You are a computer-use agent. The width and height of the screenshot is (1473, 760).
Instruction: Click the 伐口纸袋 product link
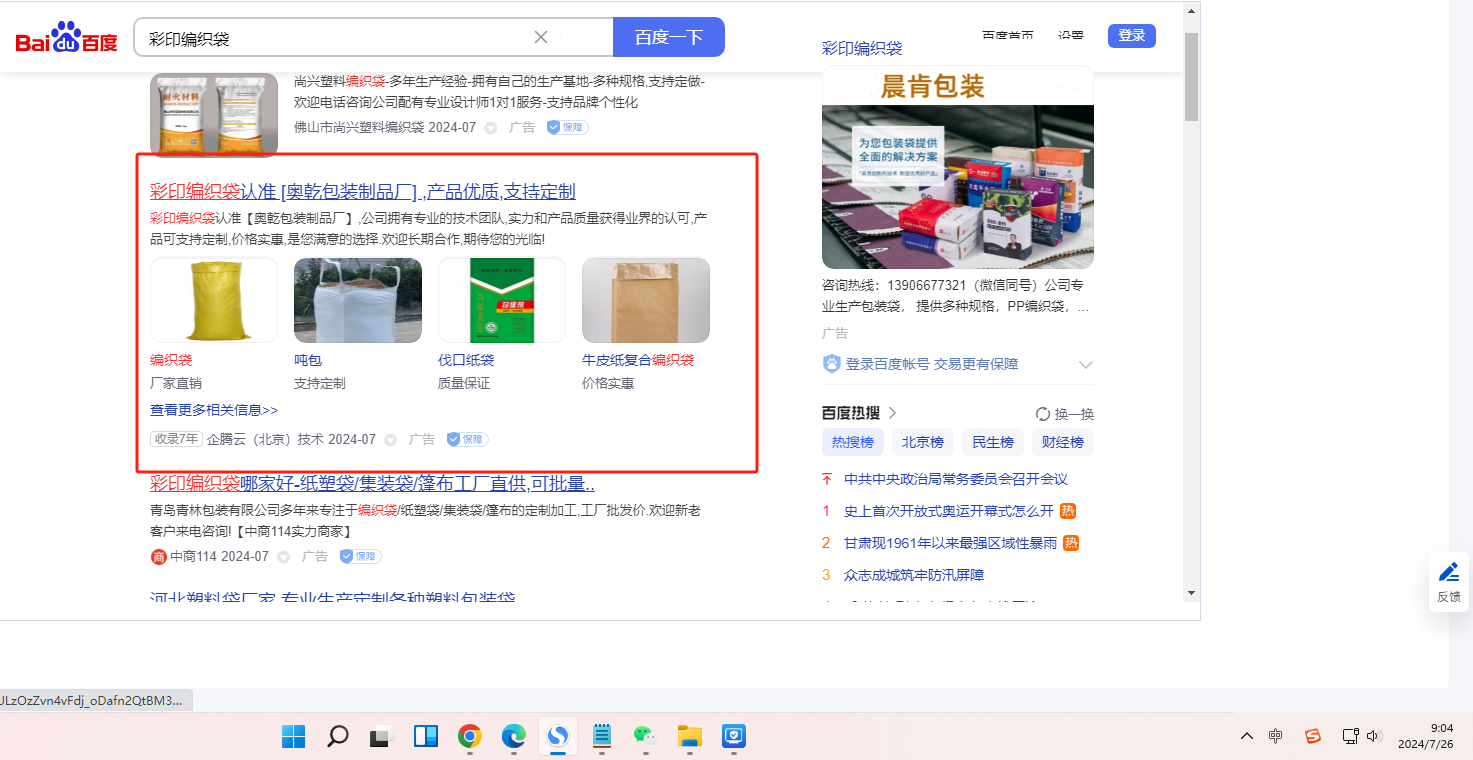pos(466,360)
